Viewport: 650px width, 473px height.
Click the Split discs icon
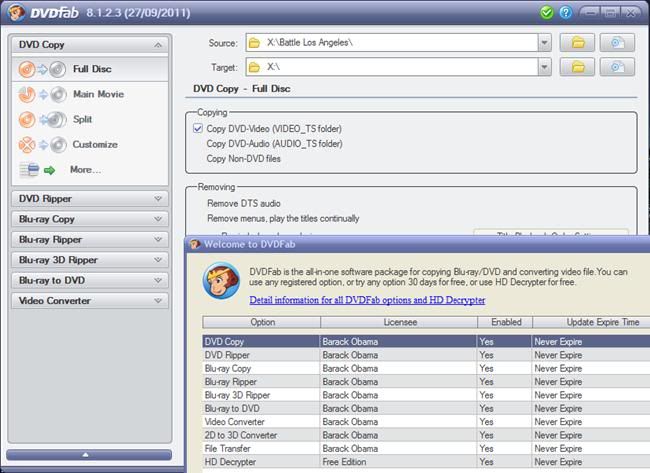coord(42,120)
